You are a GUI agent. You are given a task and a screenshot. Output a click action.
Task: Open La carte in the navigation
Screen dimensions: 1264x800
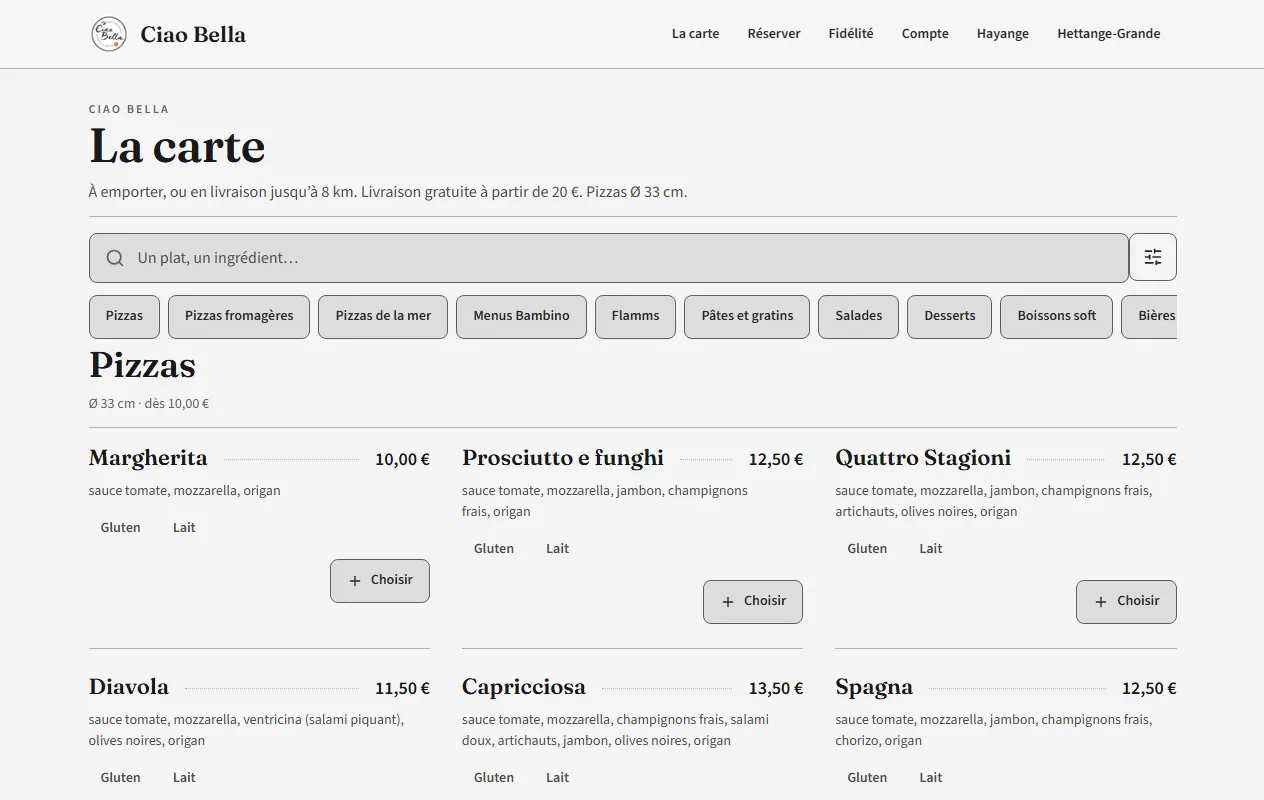pos(695,33)
